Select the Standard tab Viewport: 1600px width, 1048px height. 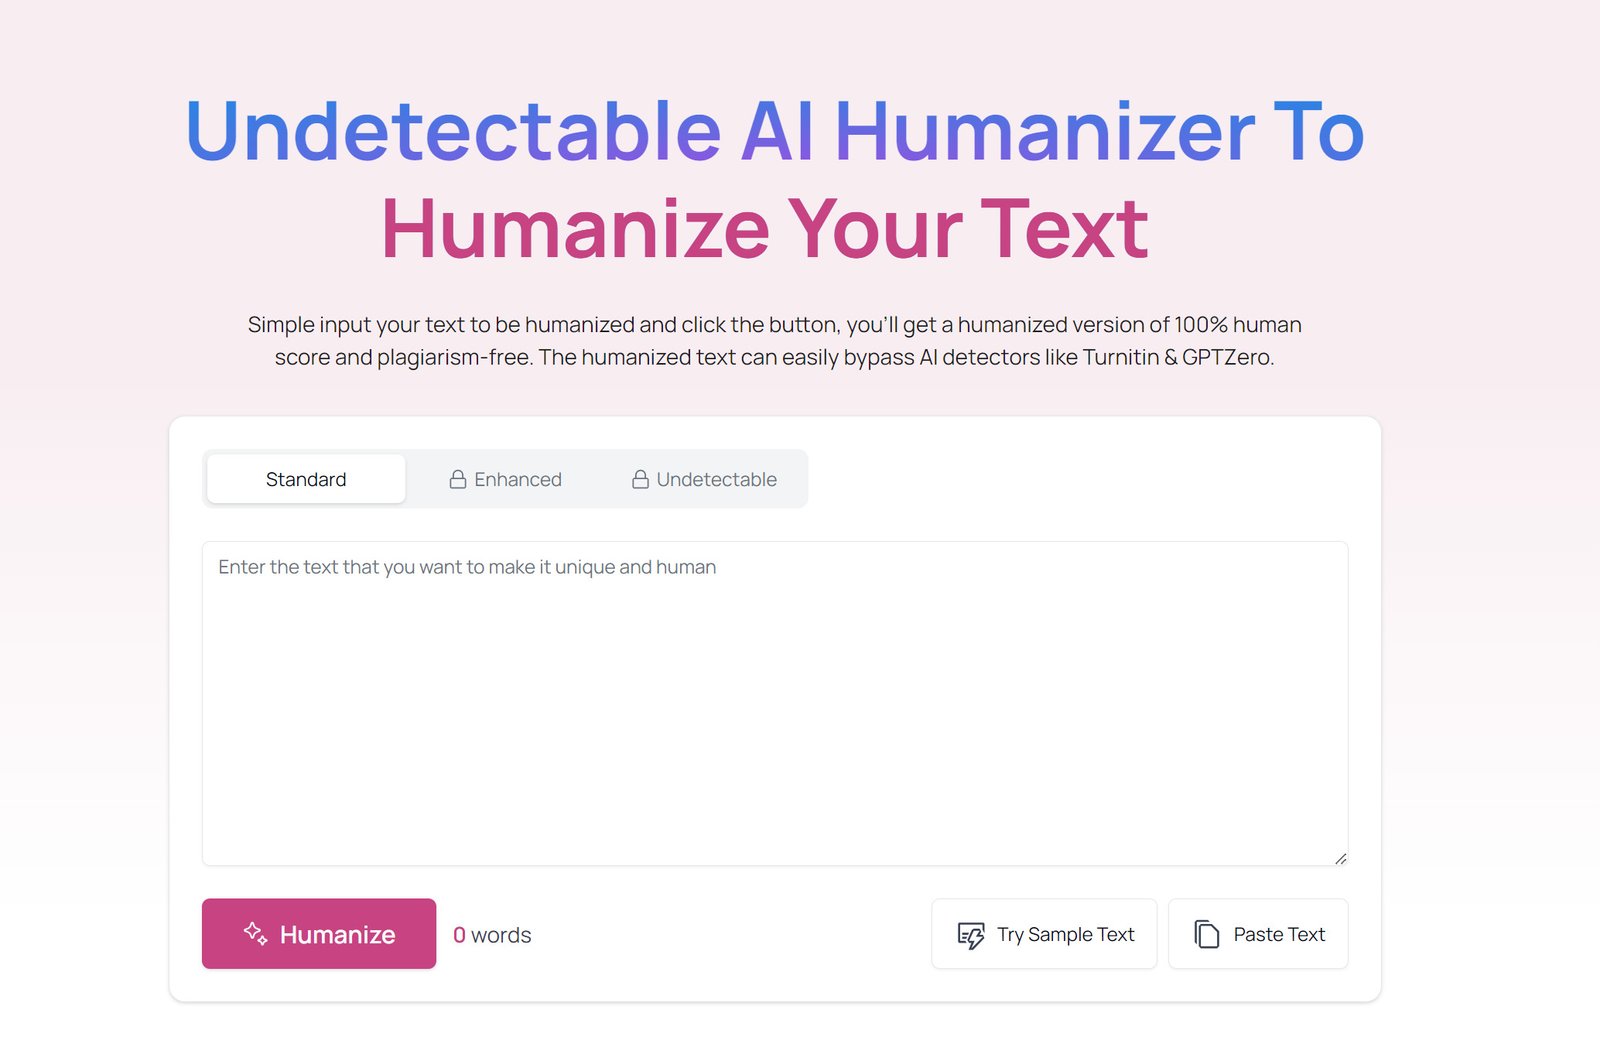coord(305,479)
